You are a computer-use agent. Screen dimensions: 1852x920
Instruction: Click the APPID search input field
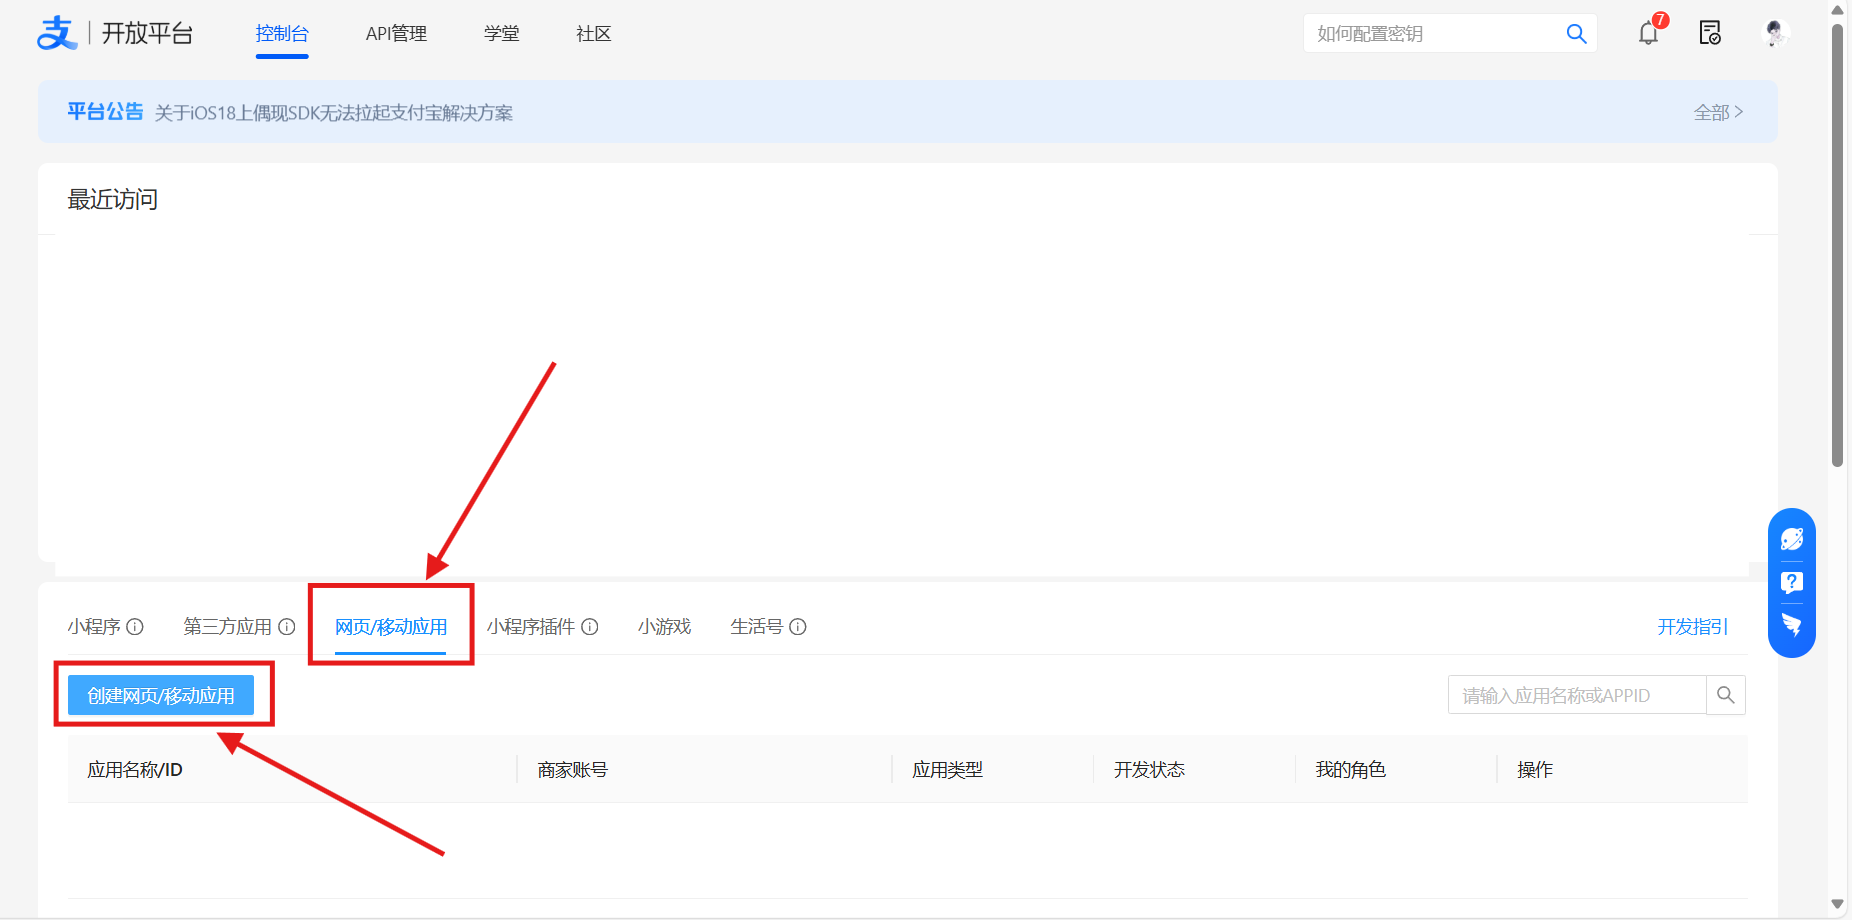[1570, 694]
